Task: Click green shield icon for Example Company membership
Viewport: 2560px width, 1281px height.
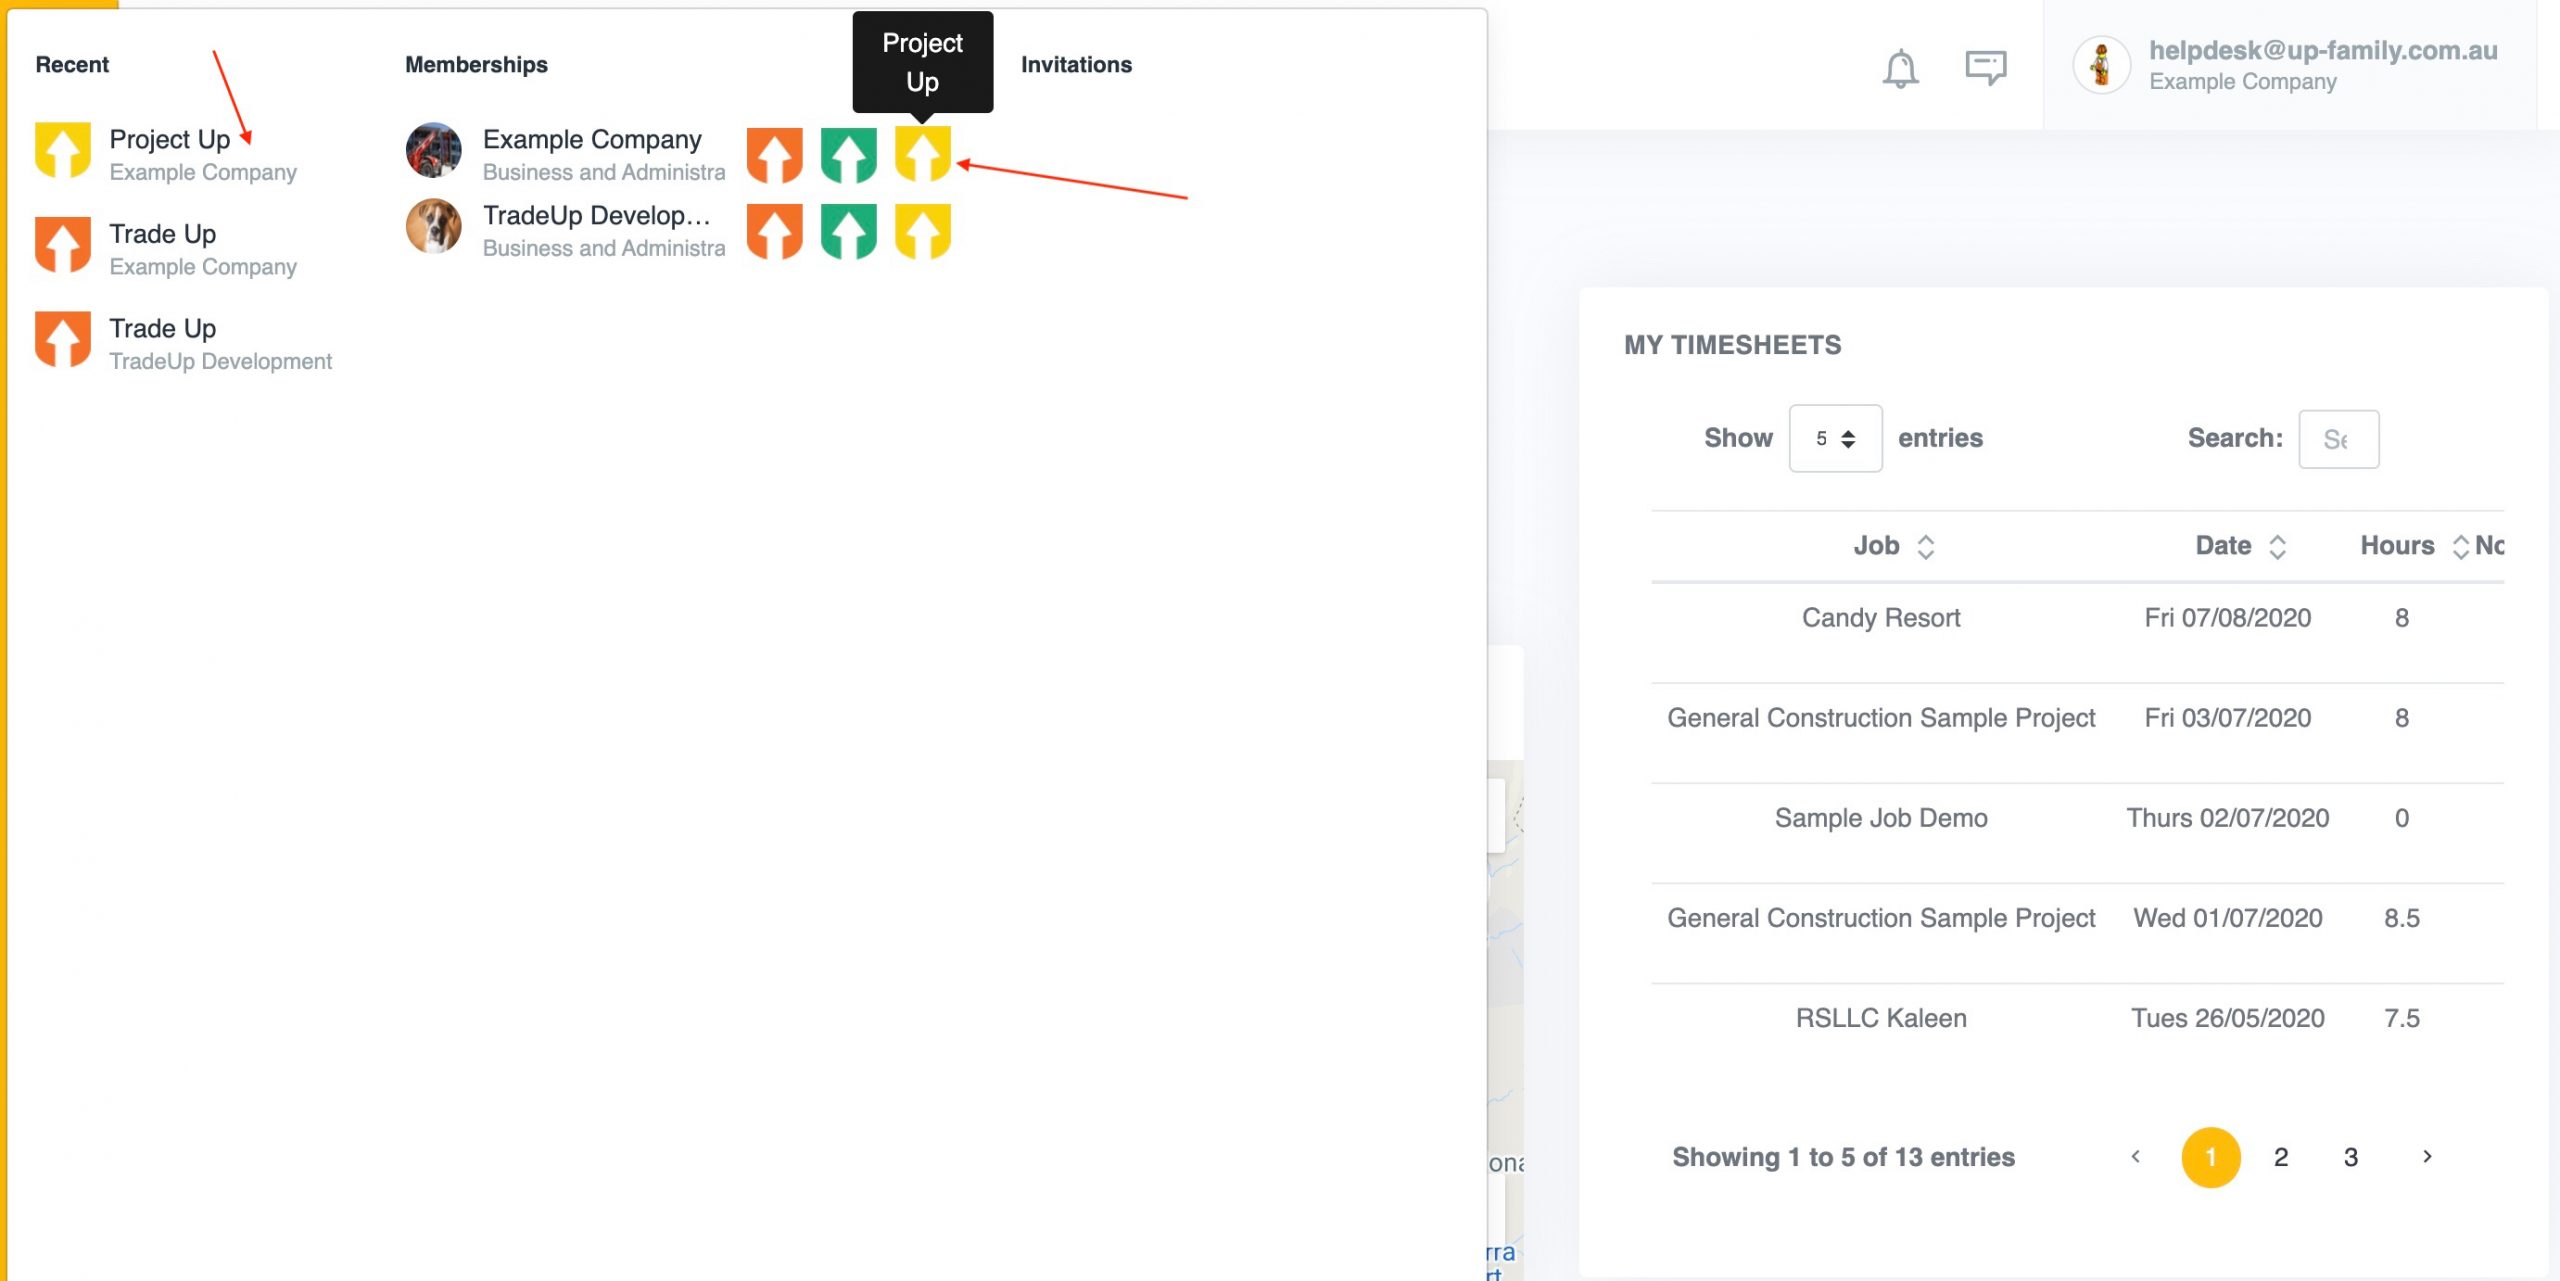Action: pyautogui.click(x=849, y=155)
